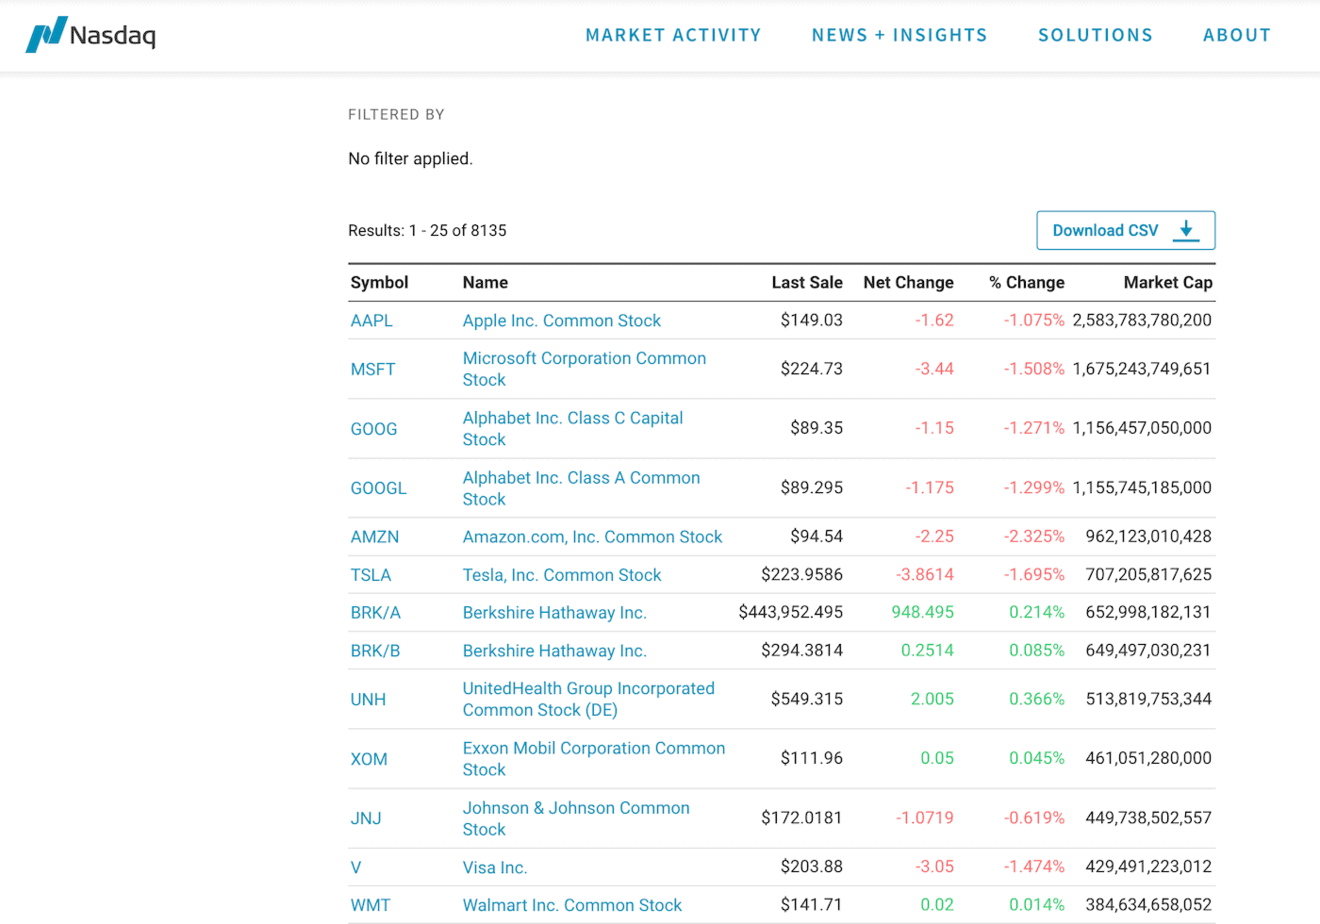Select WMT market cap 384,634,658,052
The image size is (1320, 924).
coord(1148,905)
